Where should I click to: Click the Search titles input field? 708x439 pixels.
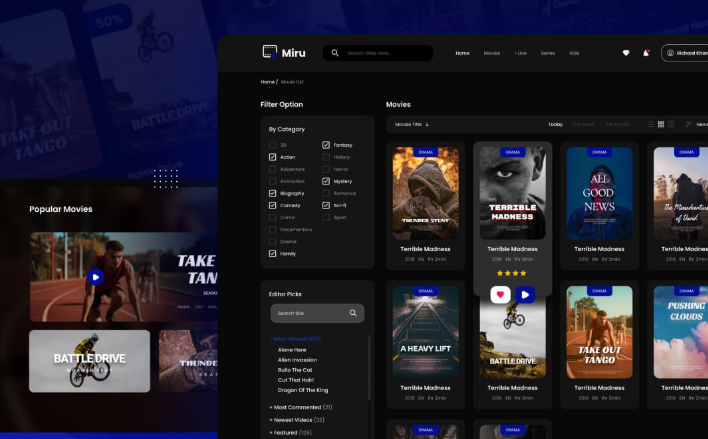[x=385, y=53]
